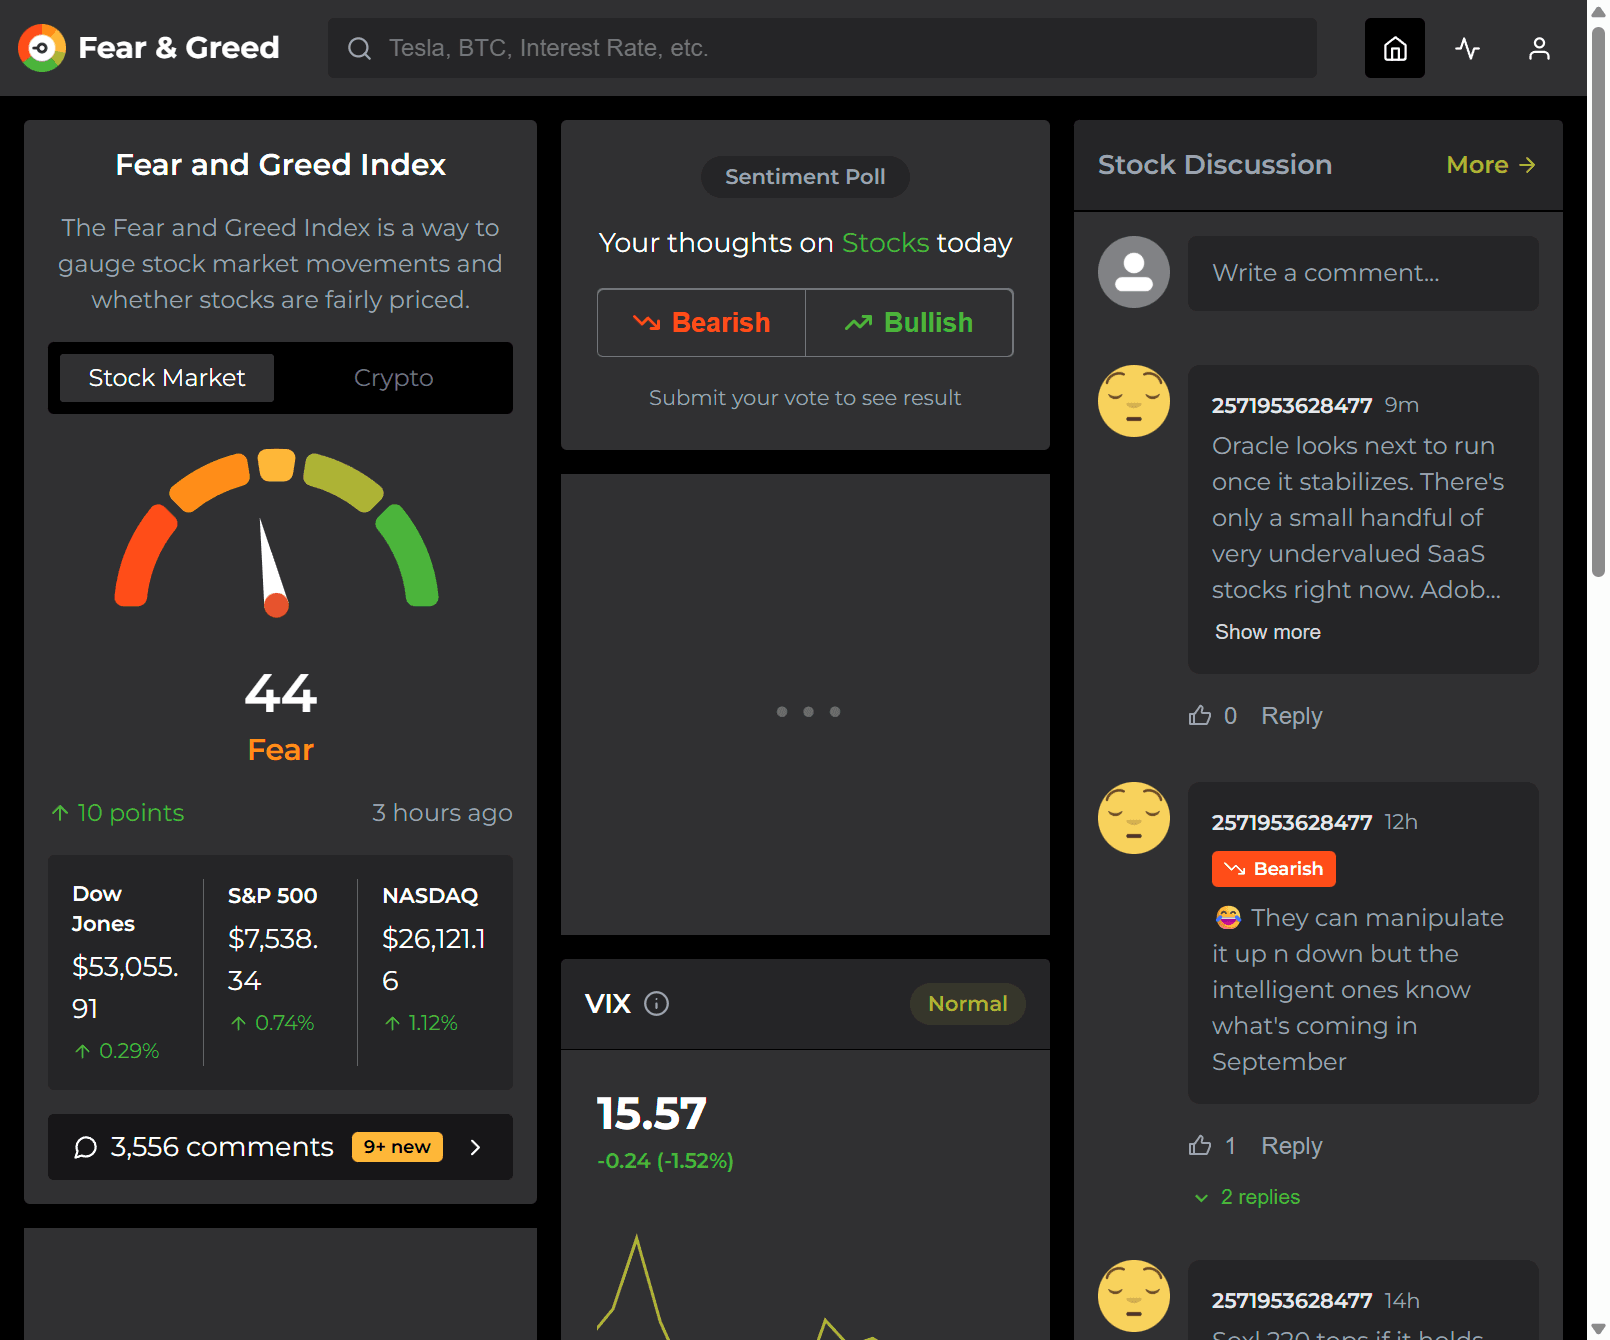Open More stock discussions link
This screenshot has width=1610, height=1340.
1491,165
